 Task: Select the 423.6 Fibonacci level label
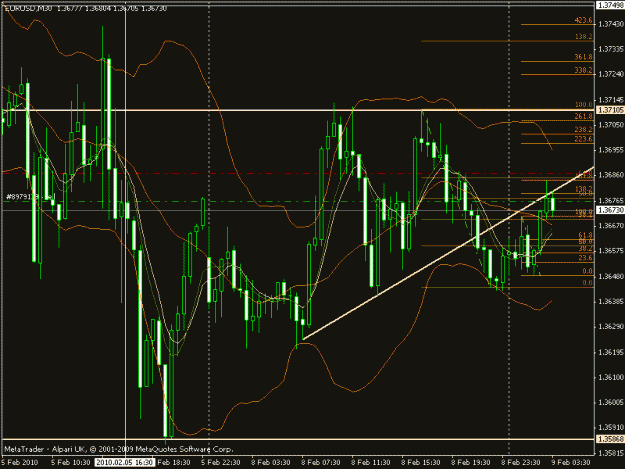click(584, 20)
